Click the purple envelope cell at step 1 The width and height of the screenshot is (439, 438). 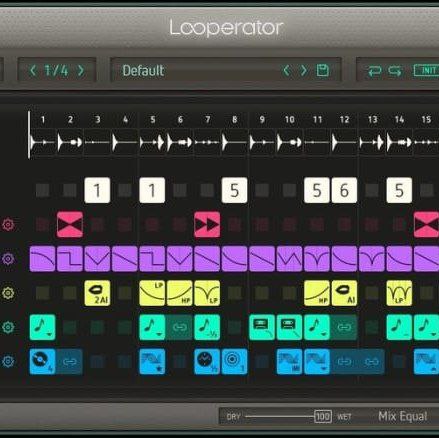(x=42, y=259)
